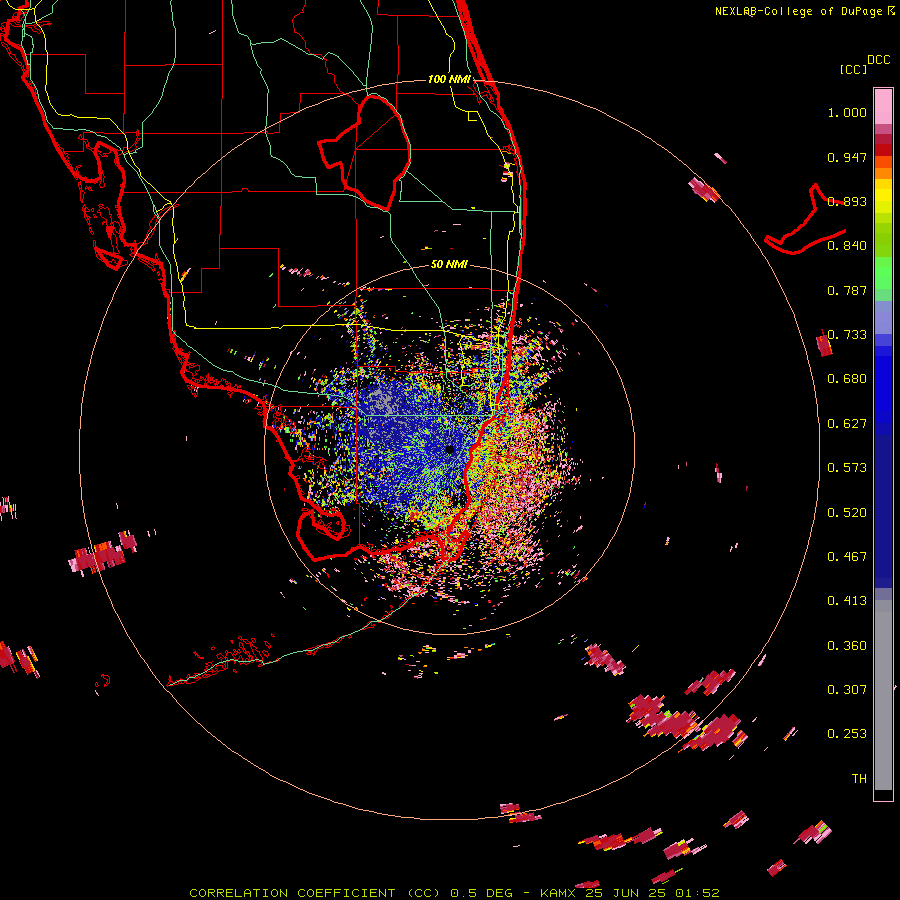Screen dimensions: 900x900
Task: Pick the gray swatch near 0.307
Action: coord(883,695)
